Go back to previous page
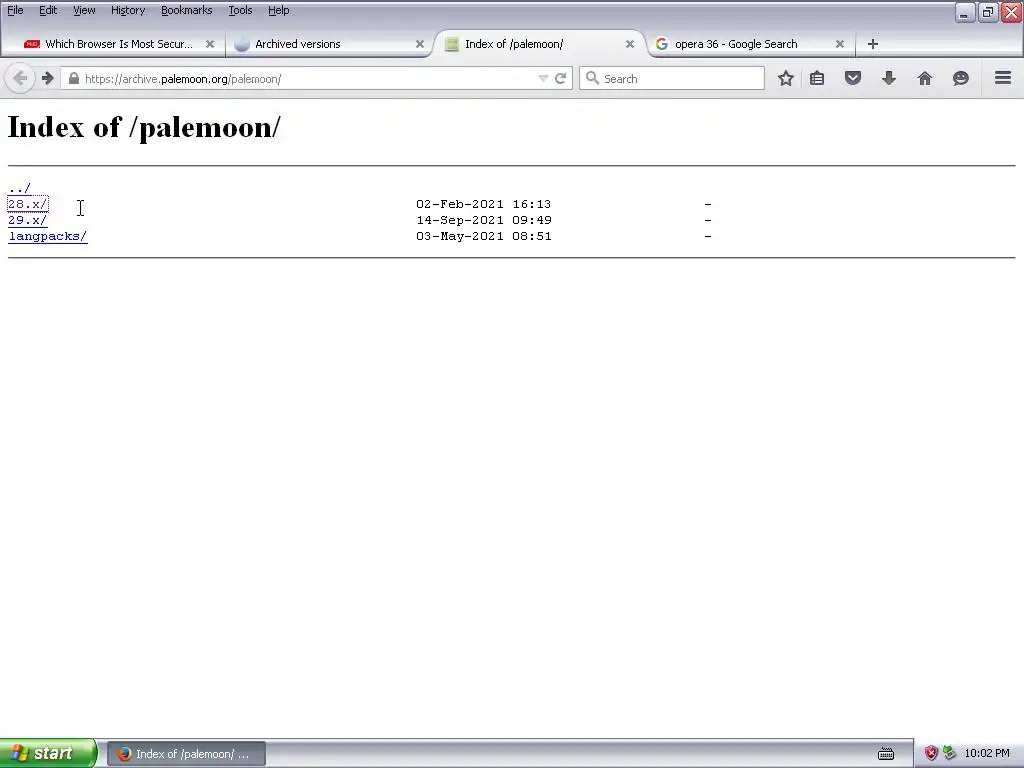The image size is (1024, 768). [x=20, y=78]
